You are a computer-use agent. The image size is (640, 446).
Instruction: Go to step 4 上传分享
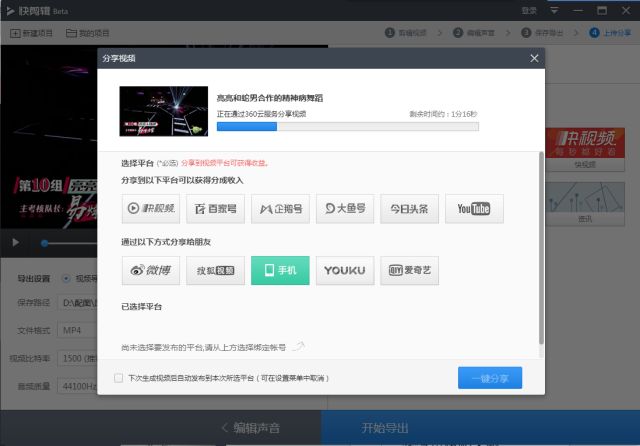coord(611,33)
